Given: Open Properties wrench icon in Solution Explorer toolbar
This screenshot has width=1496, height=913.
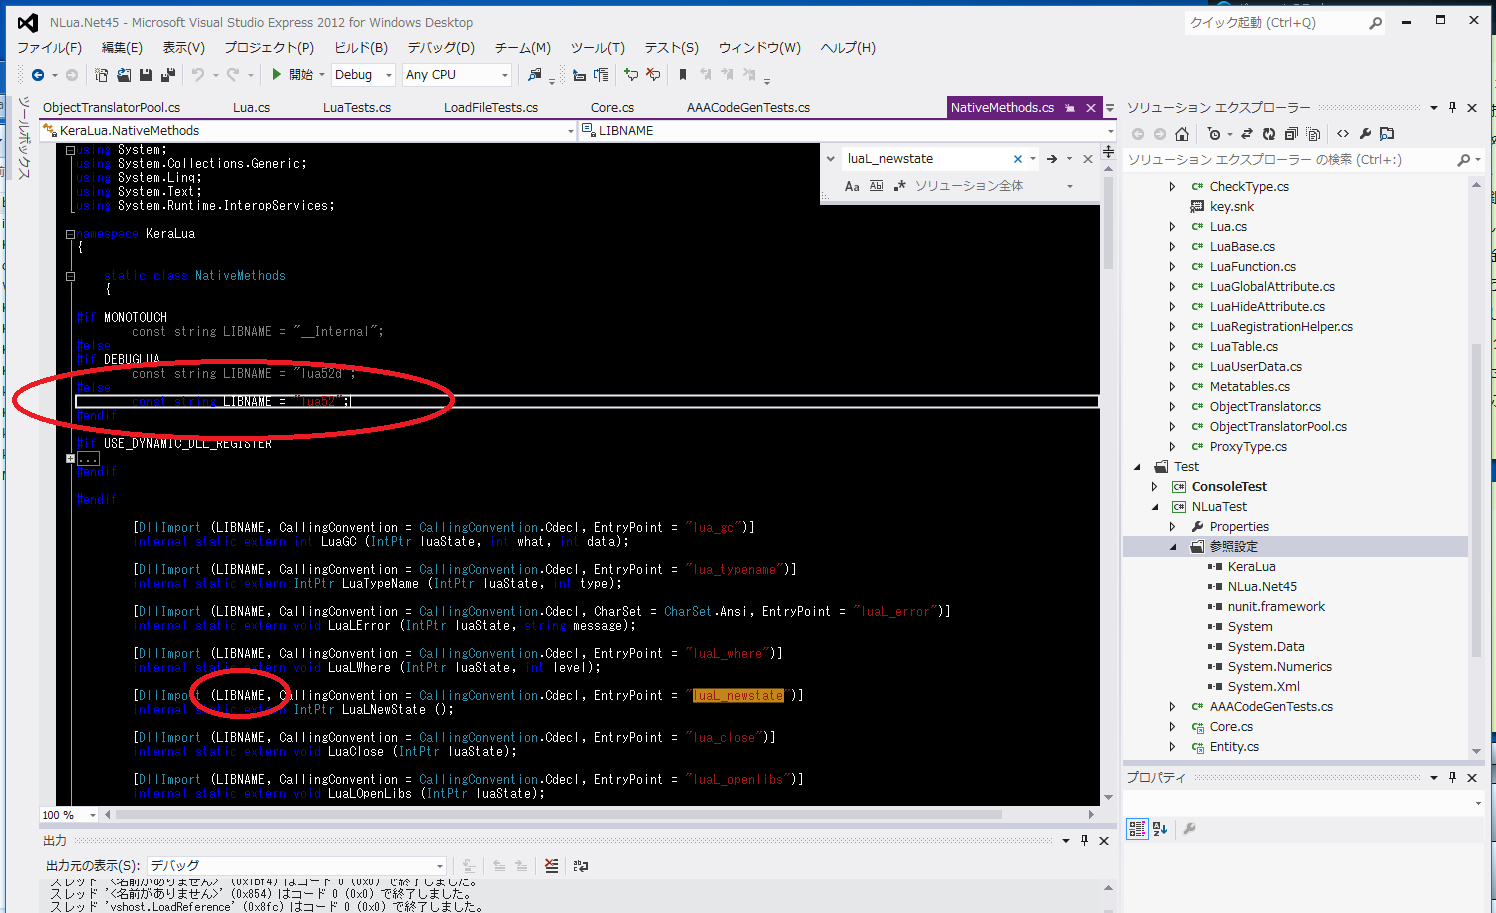Looking at the screenshot, I should click(1365, 134).
